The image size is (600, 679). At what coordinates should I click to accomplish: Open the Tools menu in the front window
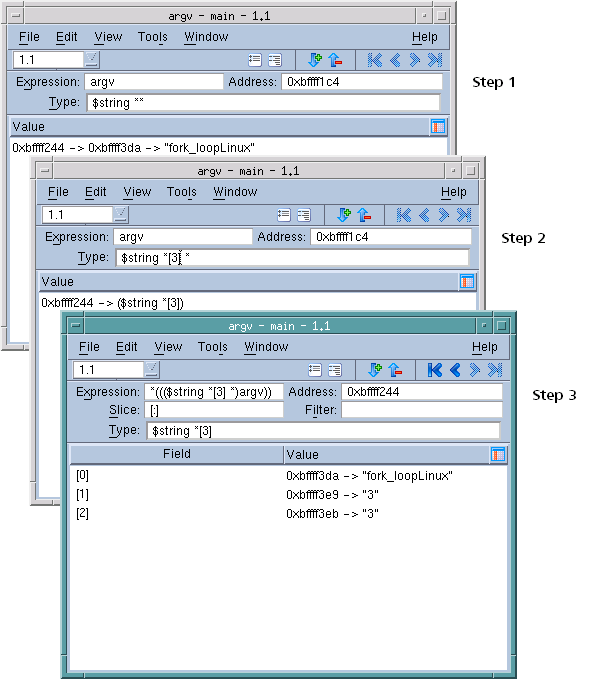[212, 347]
